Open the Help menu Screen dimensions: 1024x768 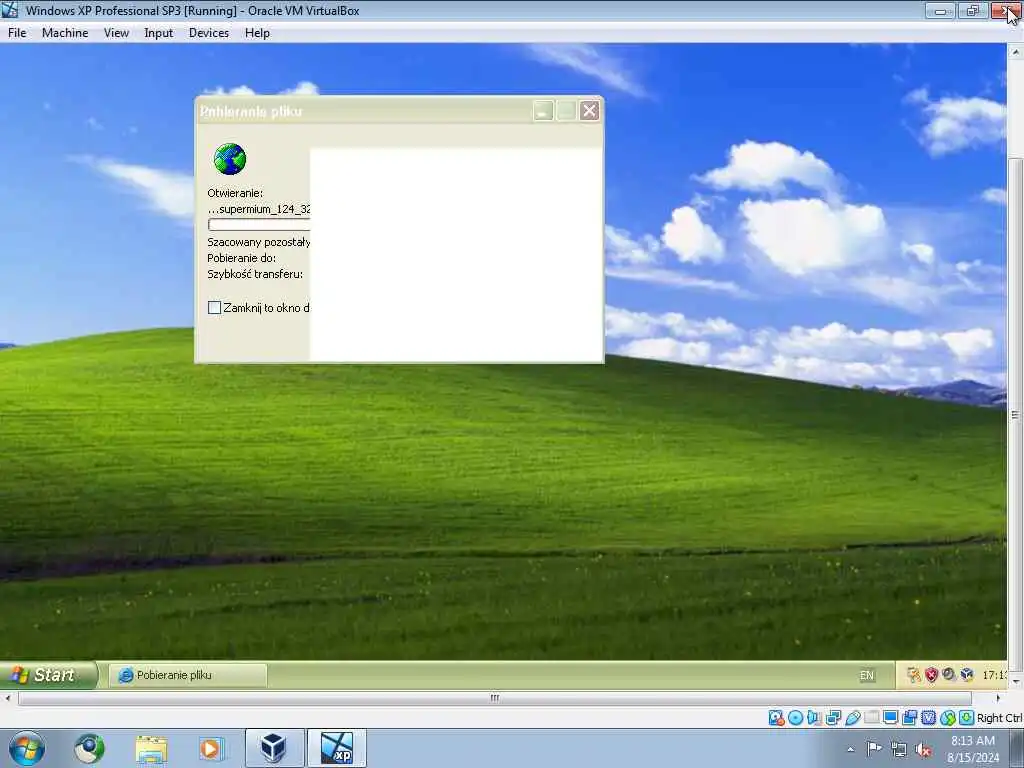[x=257, y=33]
